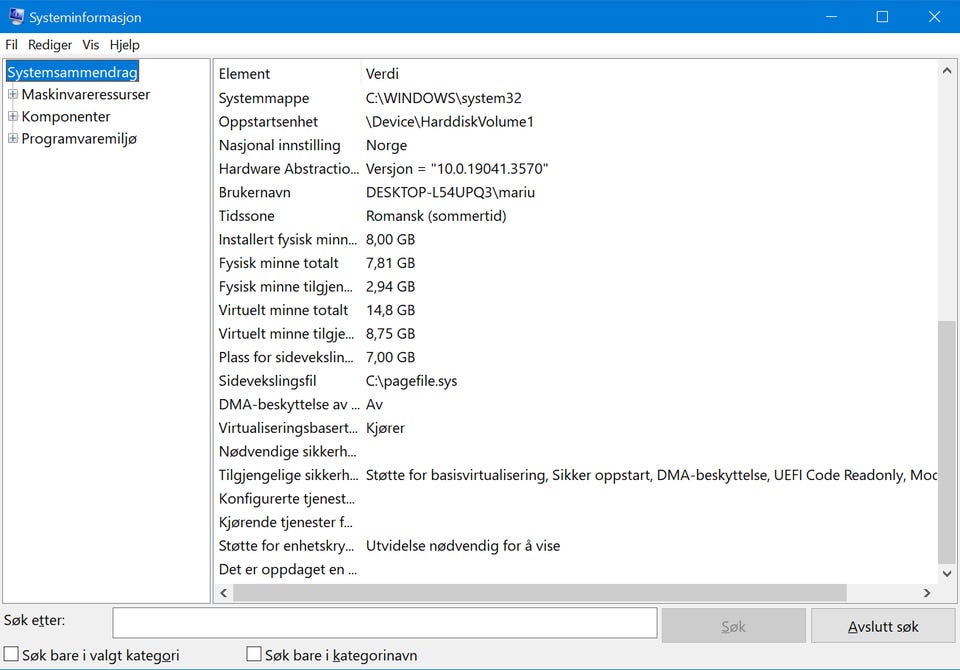Screen dimensions: 960x670
Task: Select the \Device\HarddiskVolume1 value
Action: point(449,122)
